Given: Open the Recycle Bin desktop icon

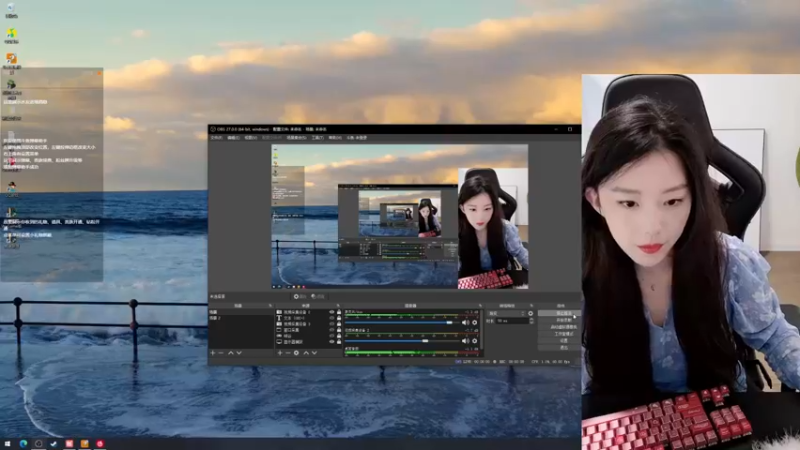Looking at the screenshot, I should coord(11,10).
